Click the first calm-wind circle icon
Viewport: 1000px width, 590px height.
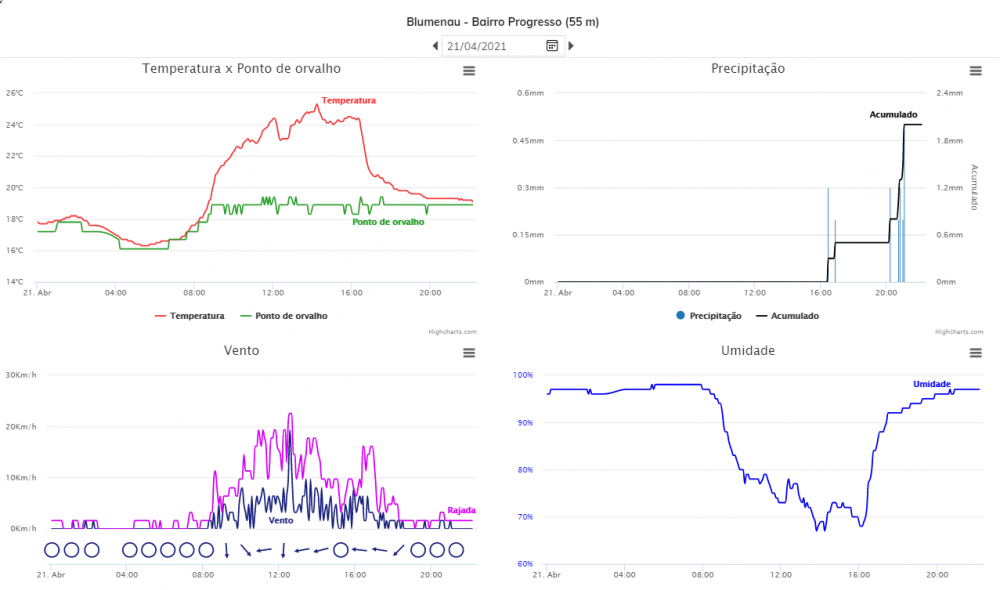[x=53, y=549]
